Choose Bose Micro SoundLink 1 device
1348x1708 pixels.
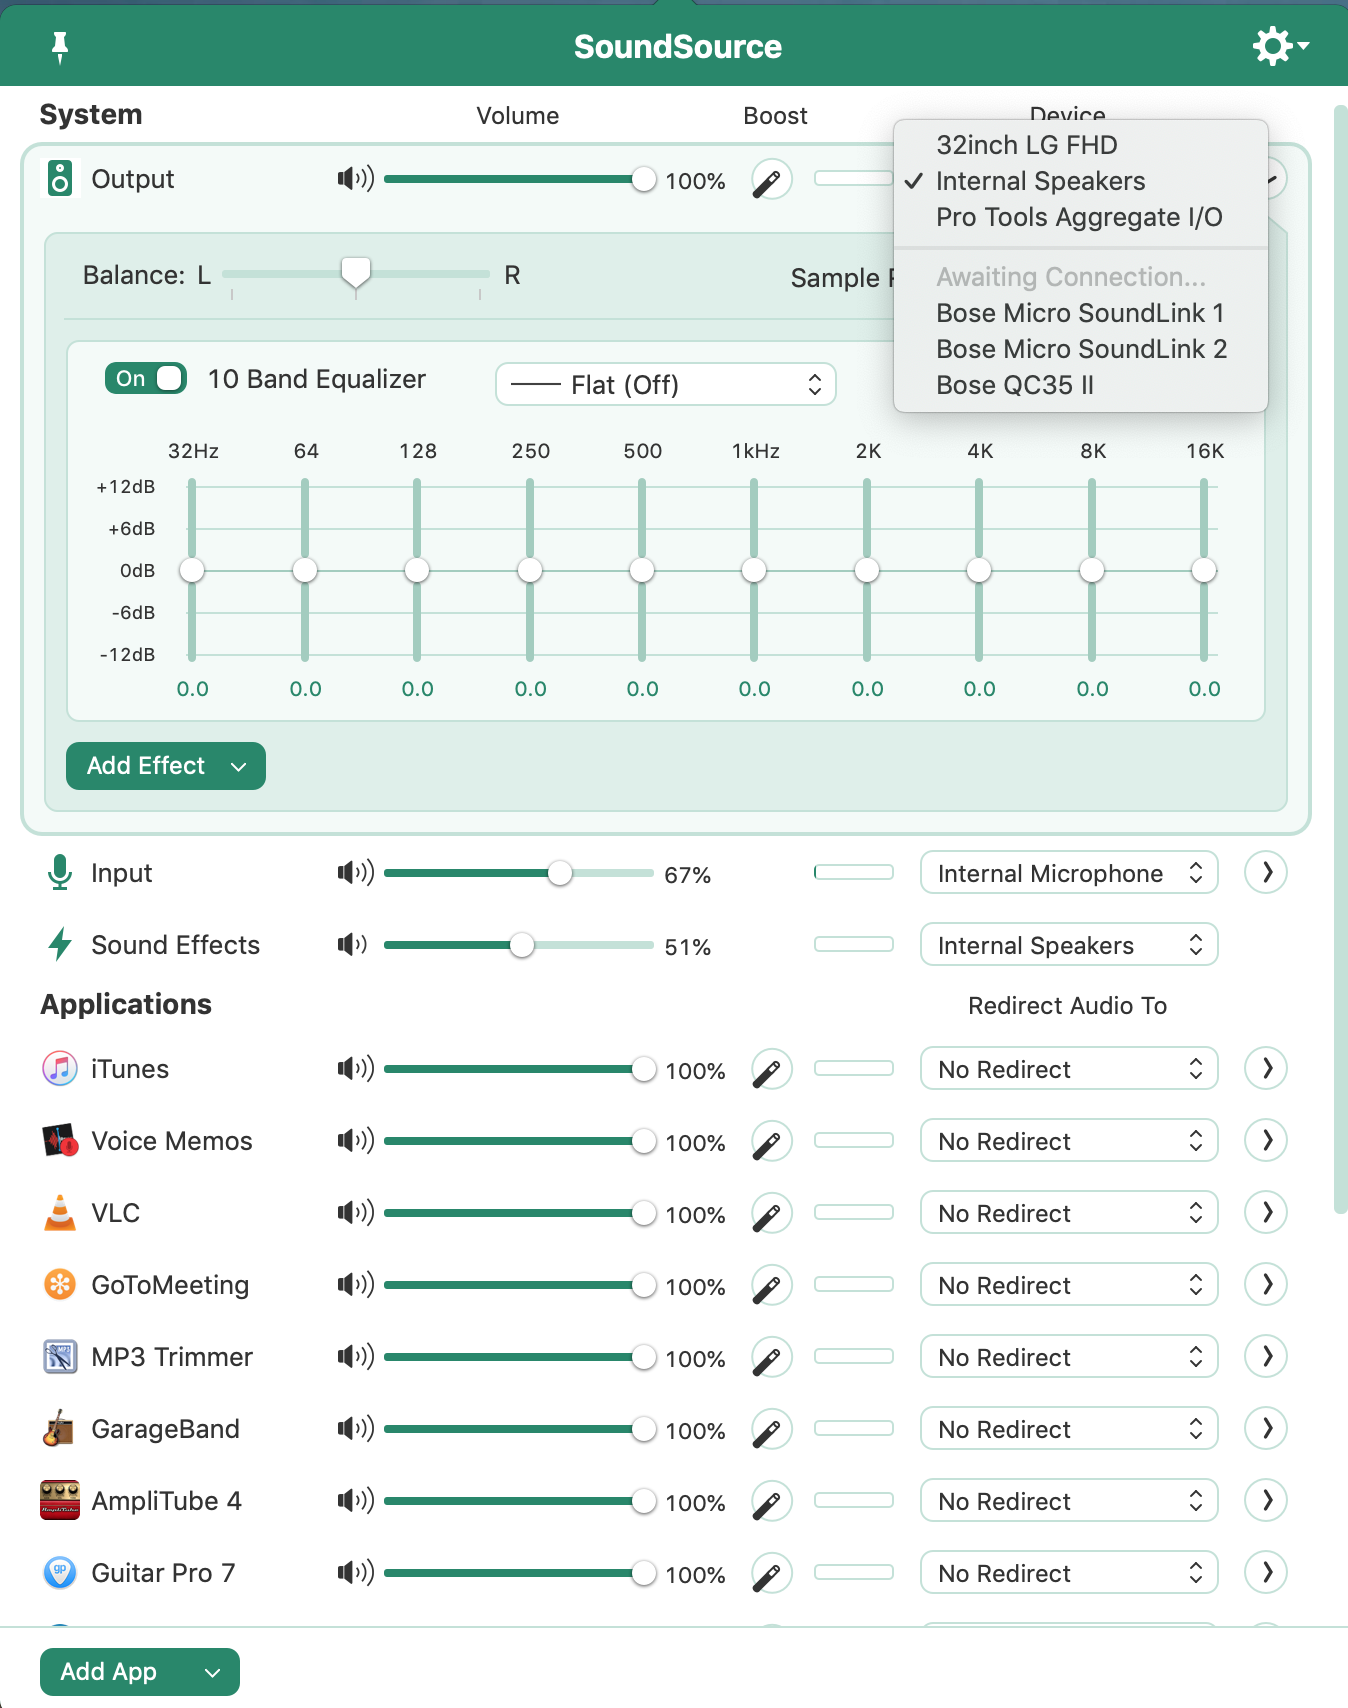1081,313
